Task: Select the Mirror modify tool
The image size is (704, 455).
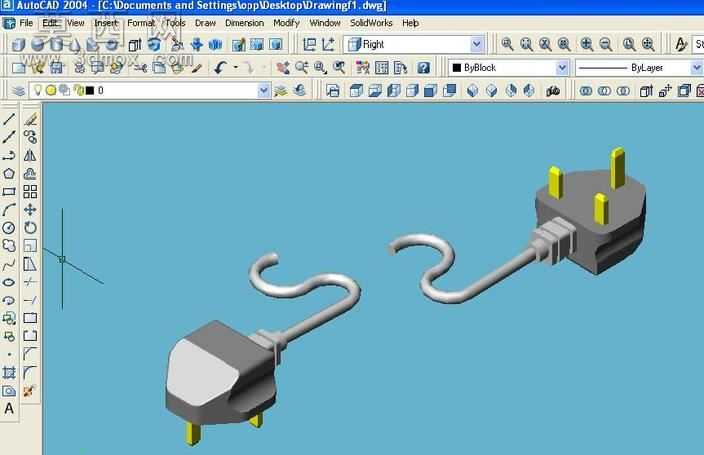Action: 30,155
